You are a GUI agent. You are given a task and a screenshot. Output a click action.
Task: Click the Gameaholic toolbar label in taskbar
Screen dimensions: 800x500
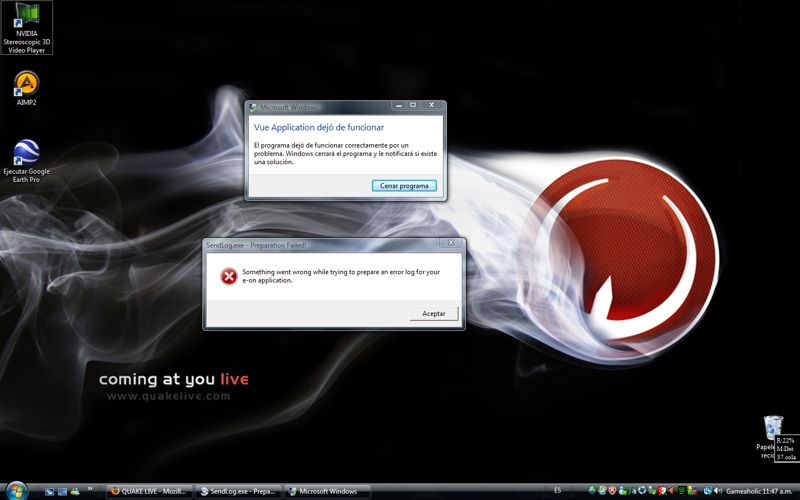[x=743, y=491]
